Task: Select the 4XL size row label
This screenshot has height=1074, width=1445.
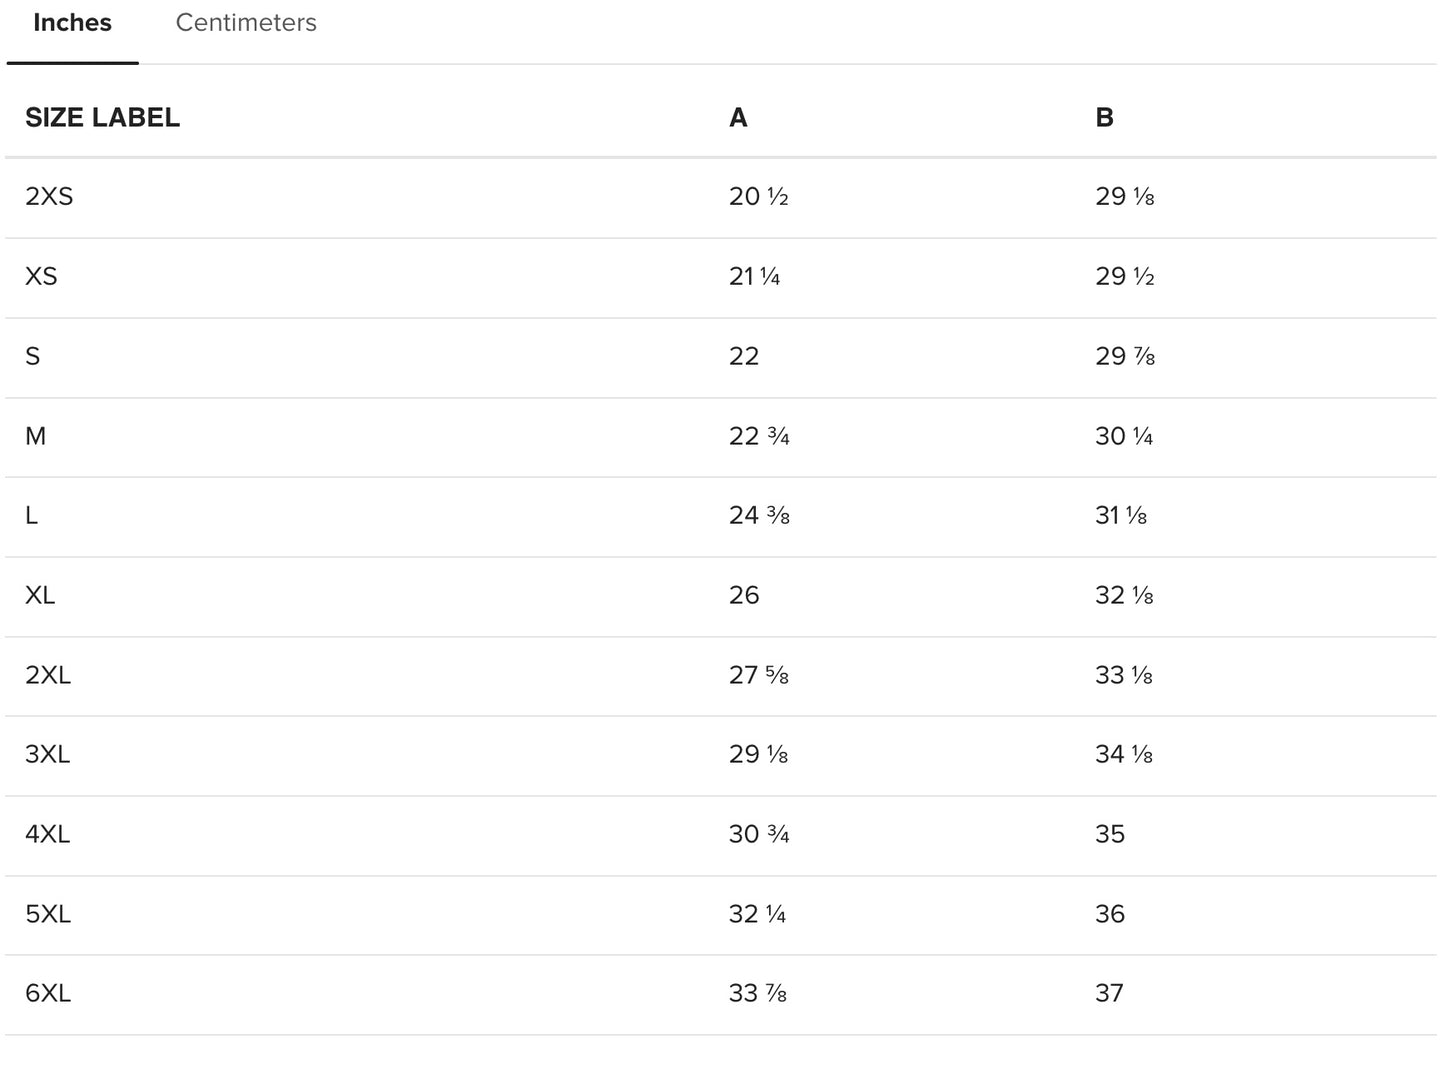Action: [x=48, y=835]
